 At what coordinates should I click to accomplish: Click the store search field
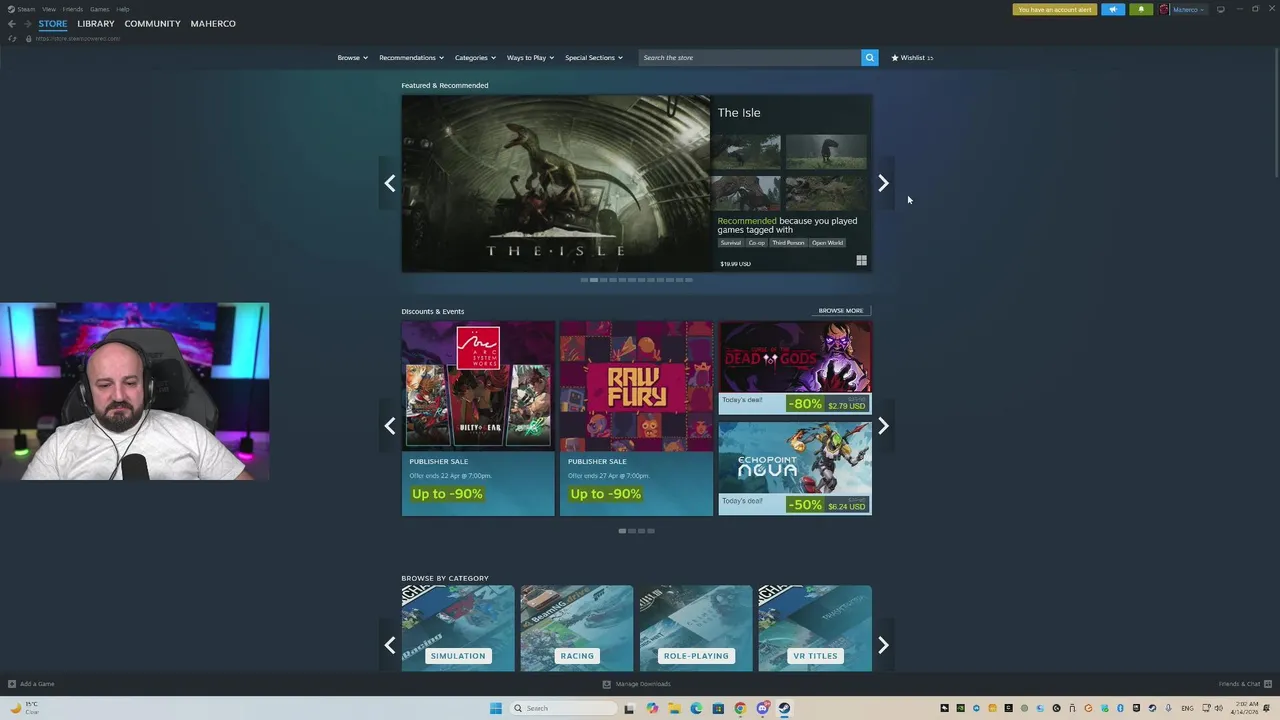[x=750, y=58]
